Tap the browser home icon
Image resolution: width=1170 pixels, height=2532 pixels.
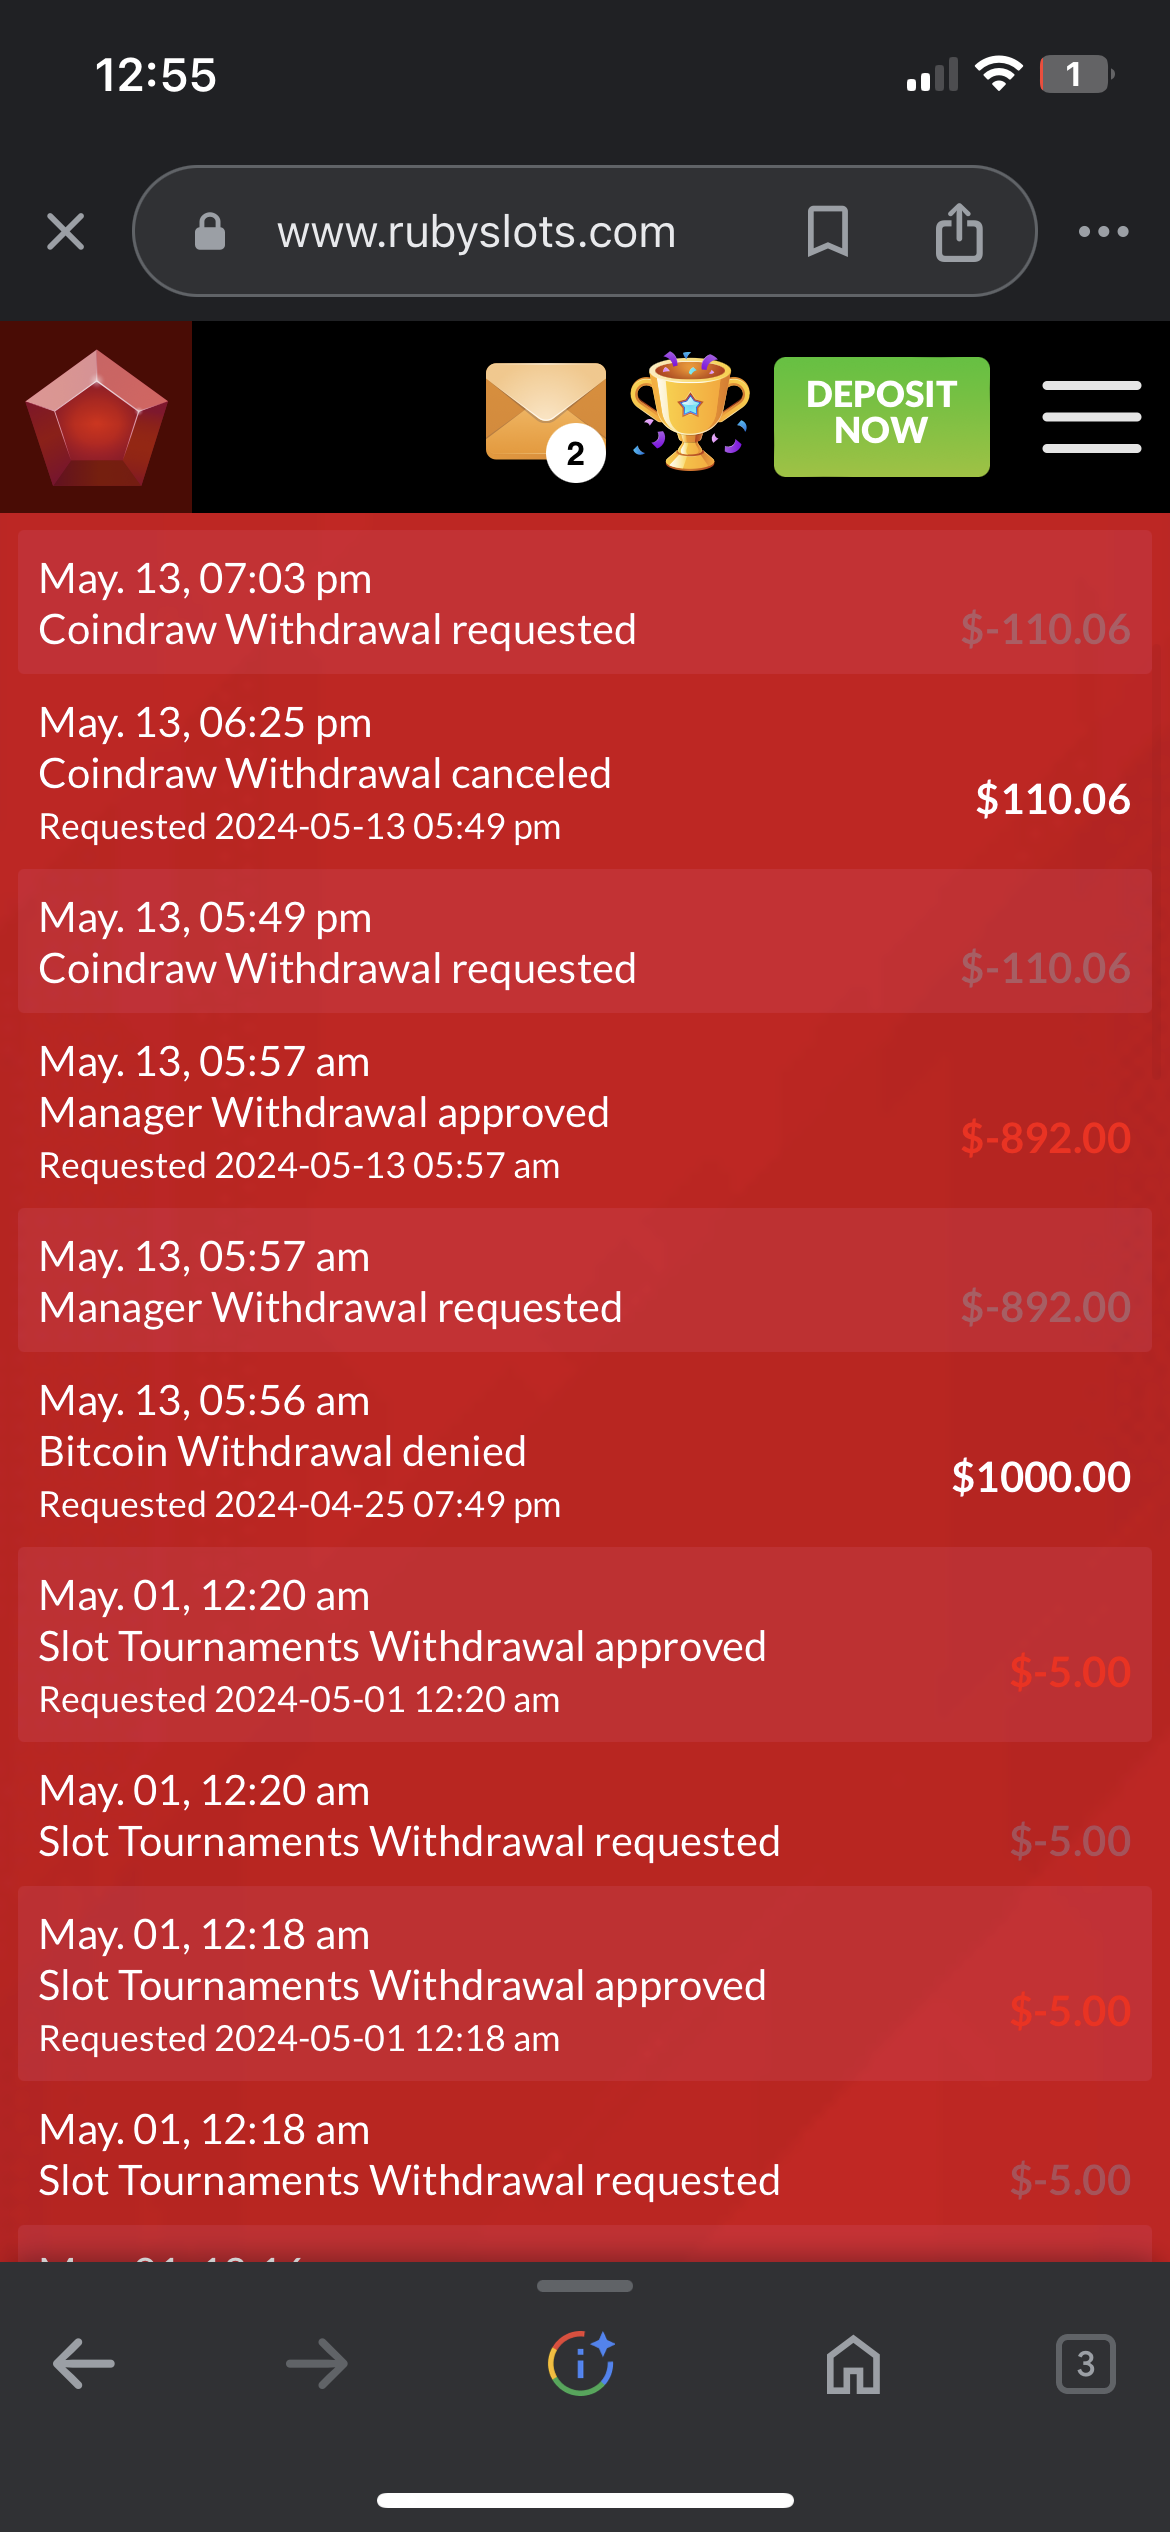[x=853, y=2364]
